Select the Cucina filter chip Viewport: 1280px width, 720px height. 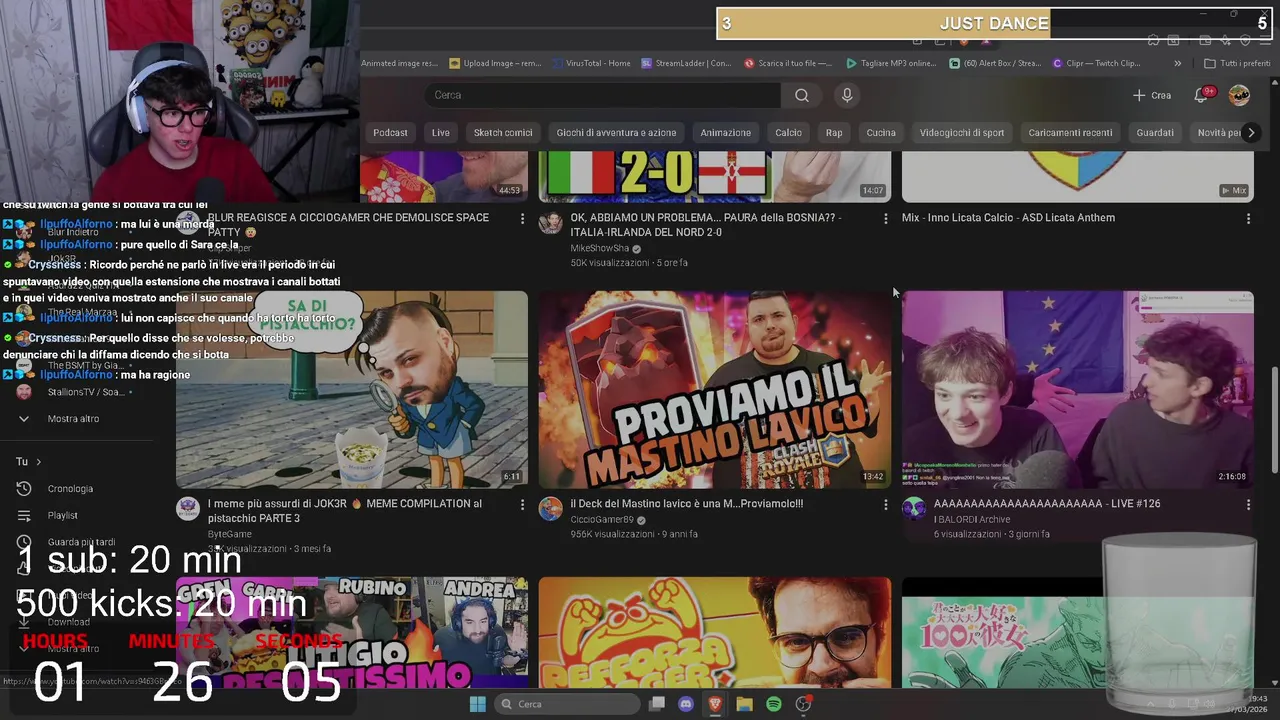coord(881,132)
